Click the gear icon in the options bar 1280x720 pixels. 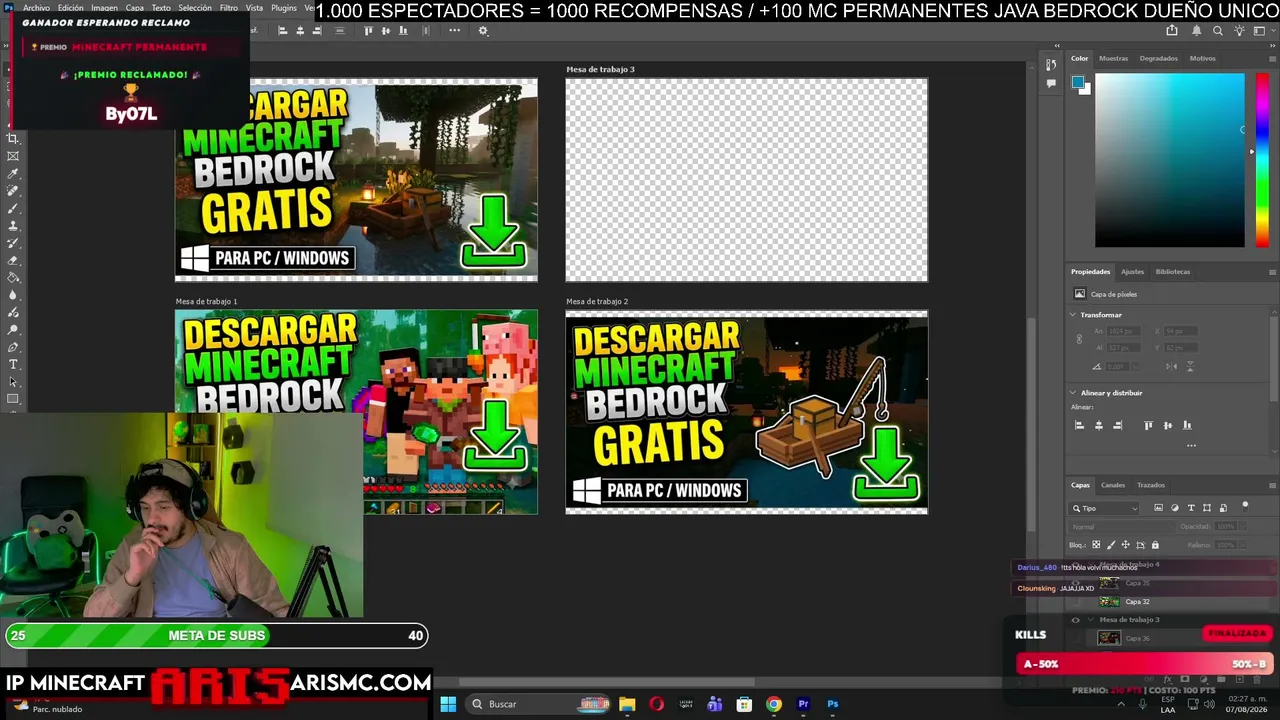483,31
